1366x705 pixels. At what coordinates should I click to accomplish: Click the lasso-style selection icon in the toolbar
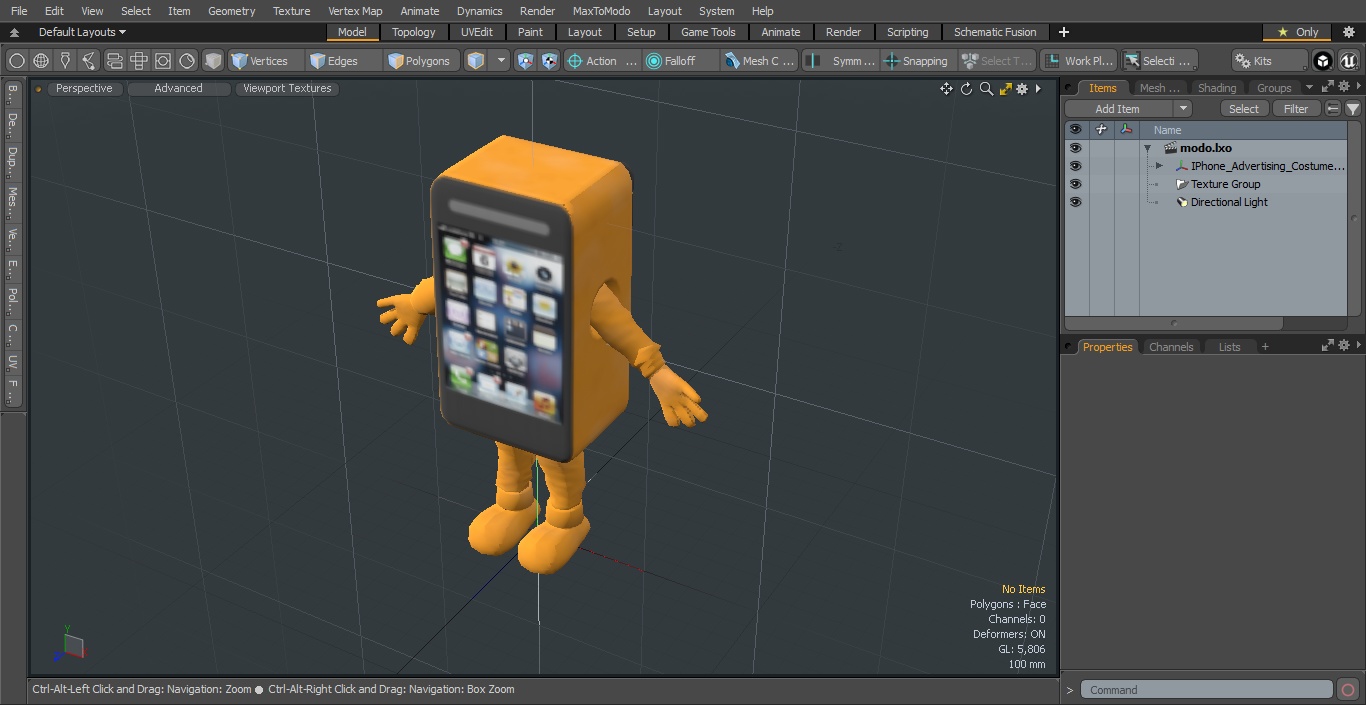[89, 61]
